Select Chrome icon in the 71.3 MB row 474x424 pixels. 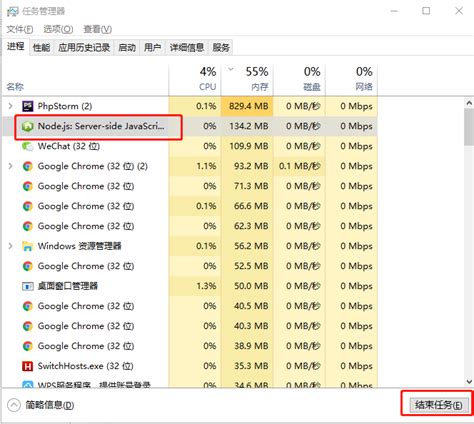click(x=27, y=186)
